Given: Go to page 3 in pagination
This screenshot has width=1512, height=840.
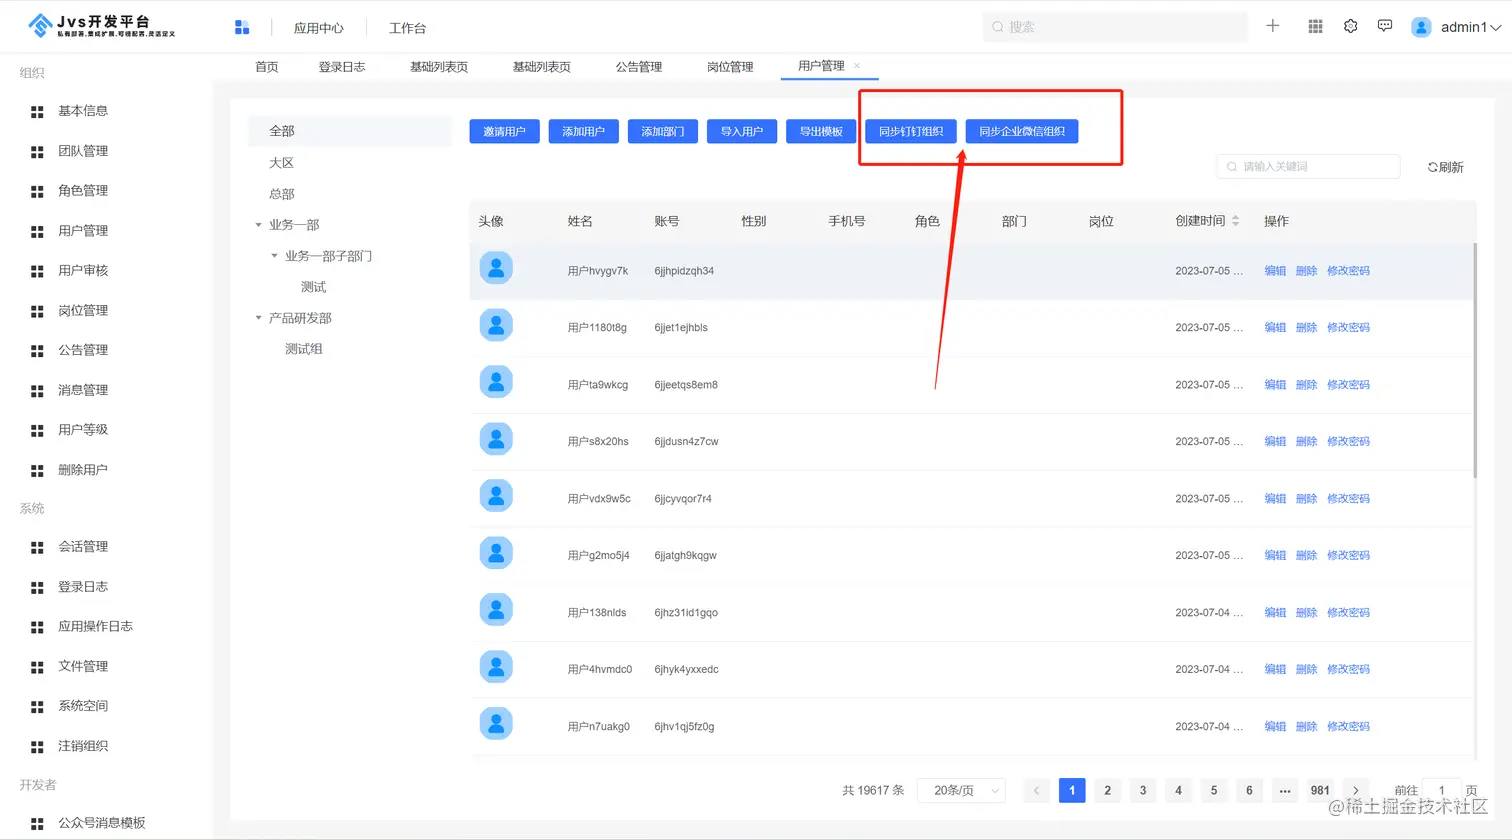Looking at the screenshot, I should point(1143,790).
